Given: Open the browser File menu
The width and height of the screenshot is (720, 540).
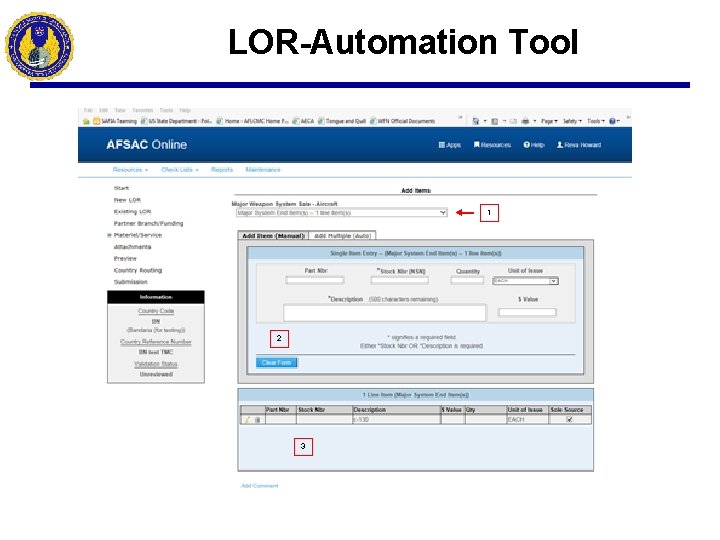Looking at the screenshot, I should pyautogui.click(x=88, y=110).
